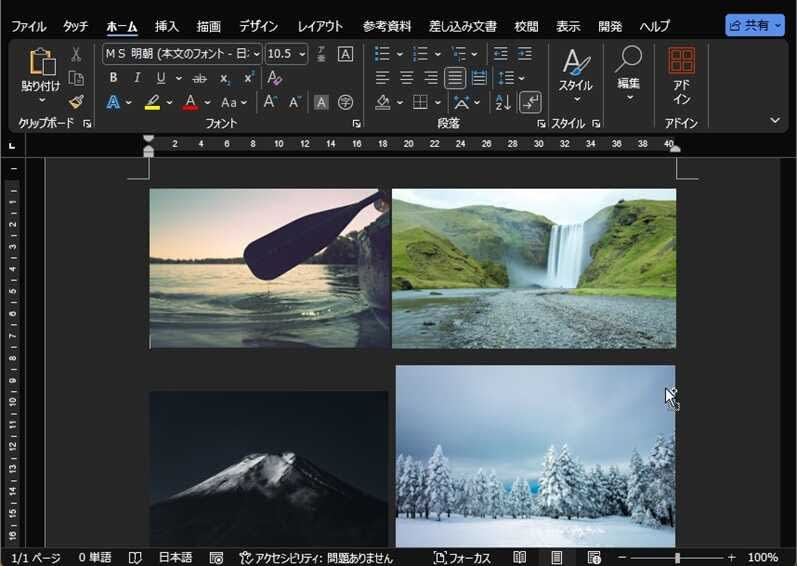Apply strikethrough formatting
This screenshot has width=797, height=566.
pyautogui.click(x=200, y=78)
